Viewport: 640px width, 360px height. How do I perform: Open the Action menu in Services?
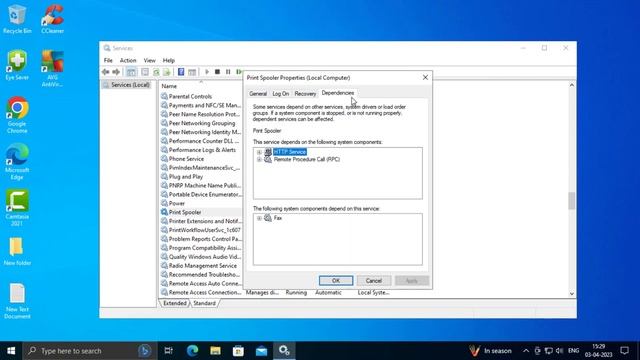coord(128,60)
